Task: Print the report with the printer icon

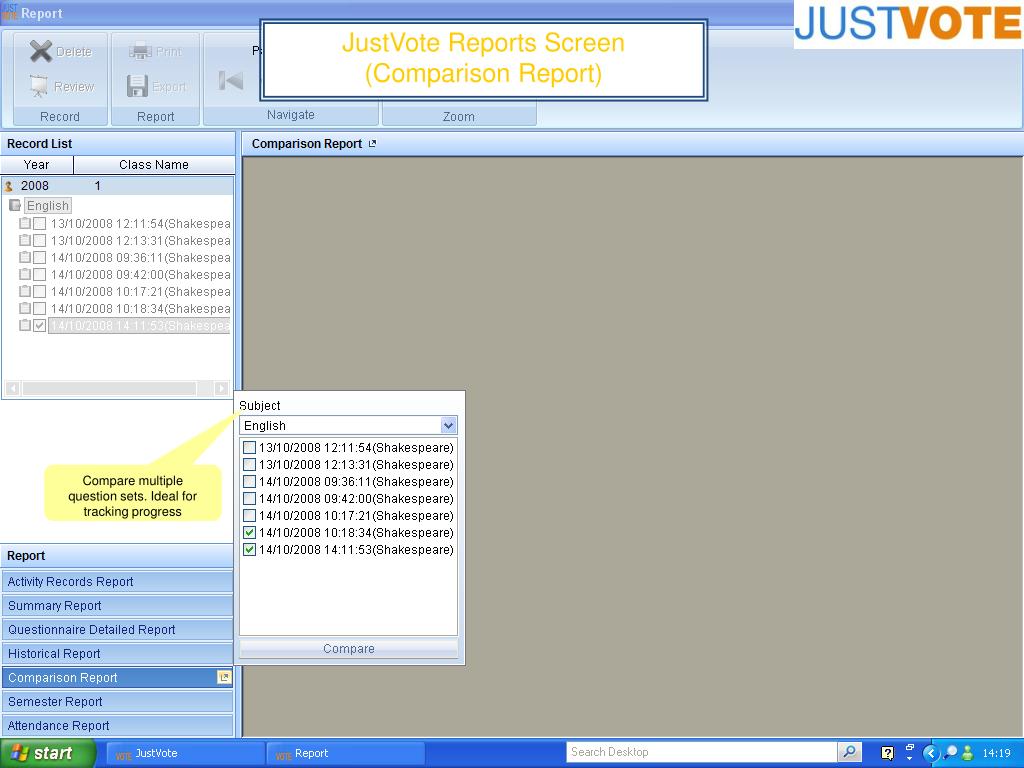Action: [140, 51]
